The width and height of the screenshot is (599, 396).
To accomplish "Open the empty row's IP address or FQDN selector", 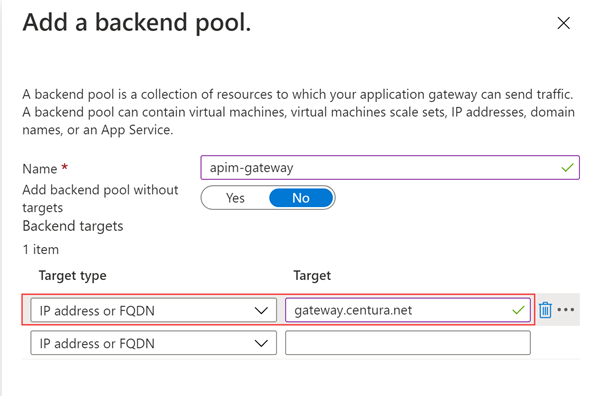I will (154, 343).
